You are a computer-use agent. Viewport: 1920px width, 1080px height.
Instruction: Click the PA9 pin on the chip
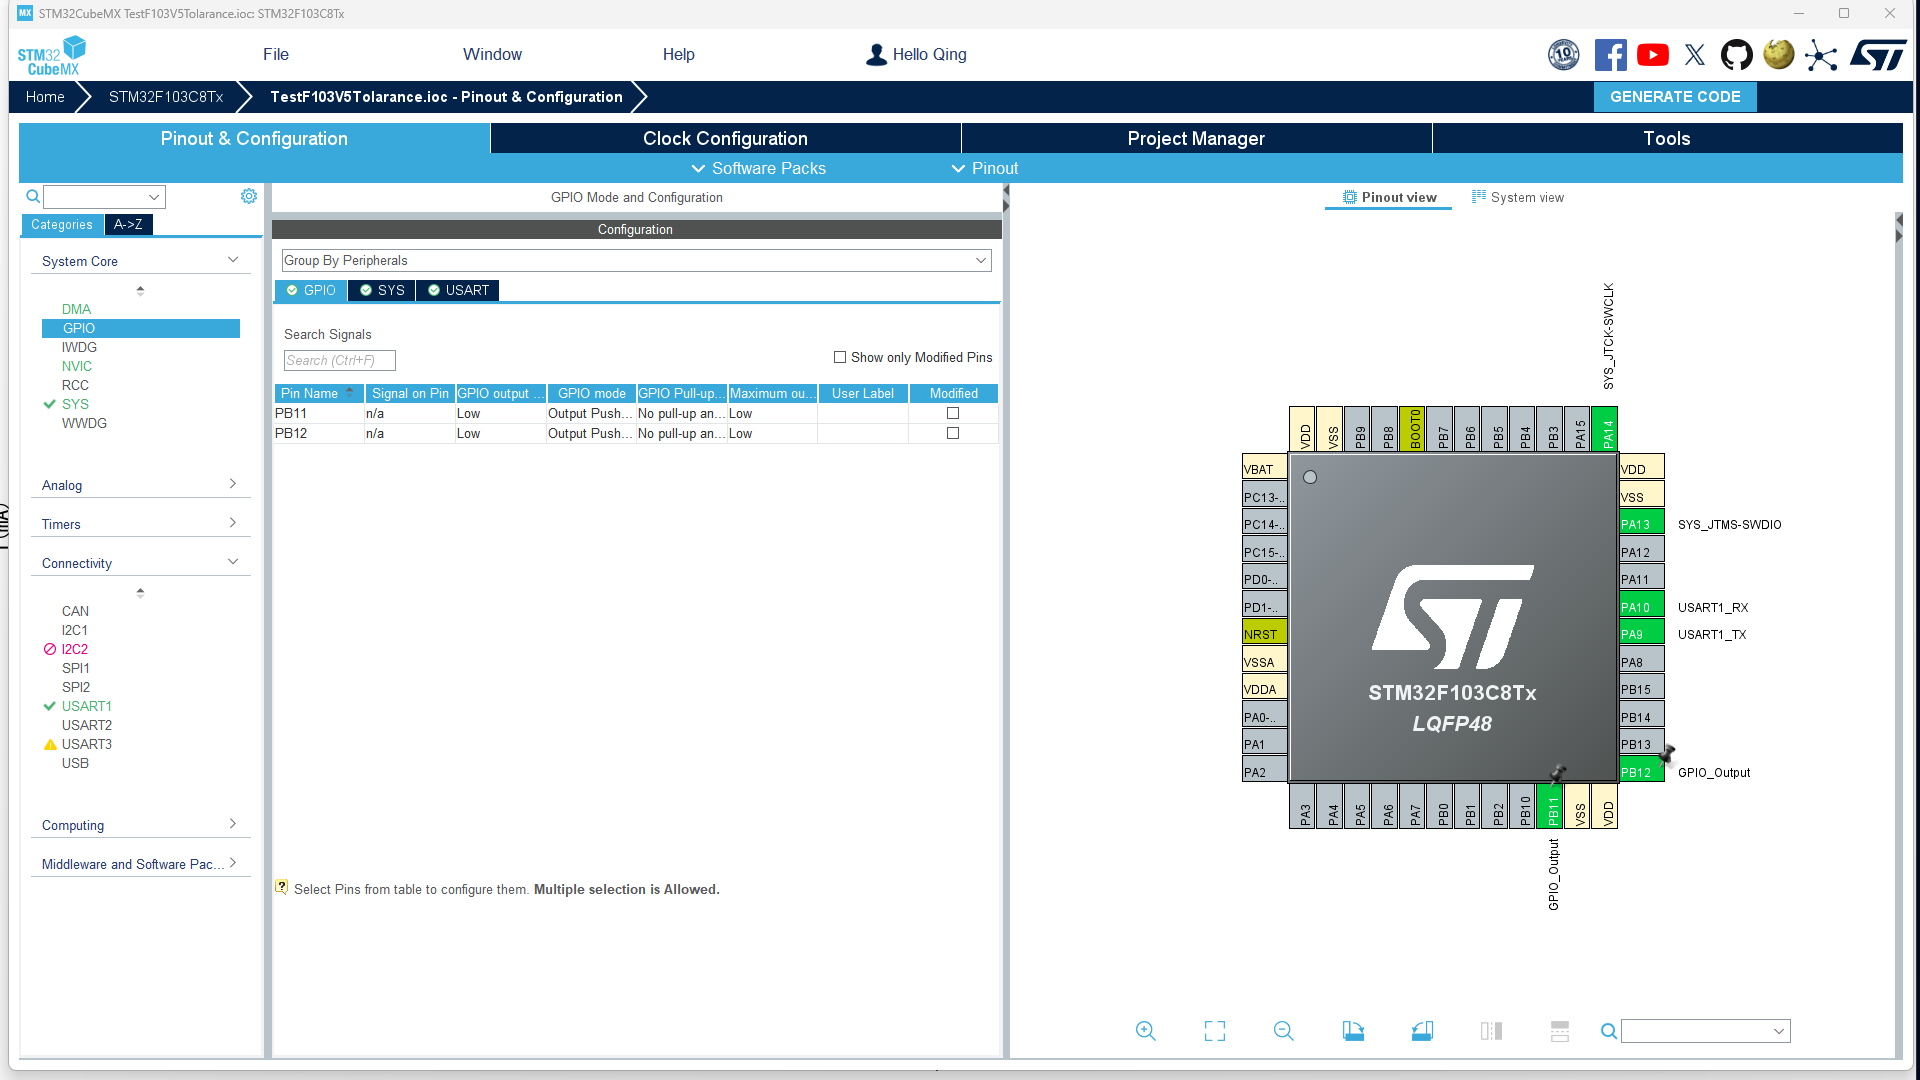[x=1641, y=634]
